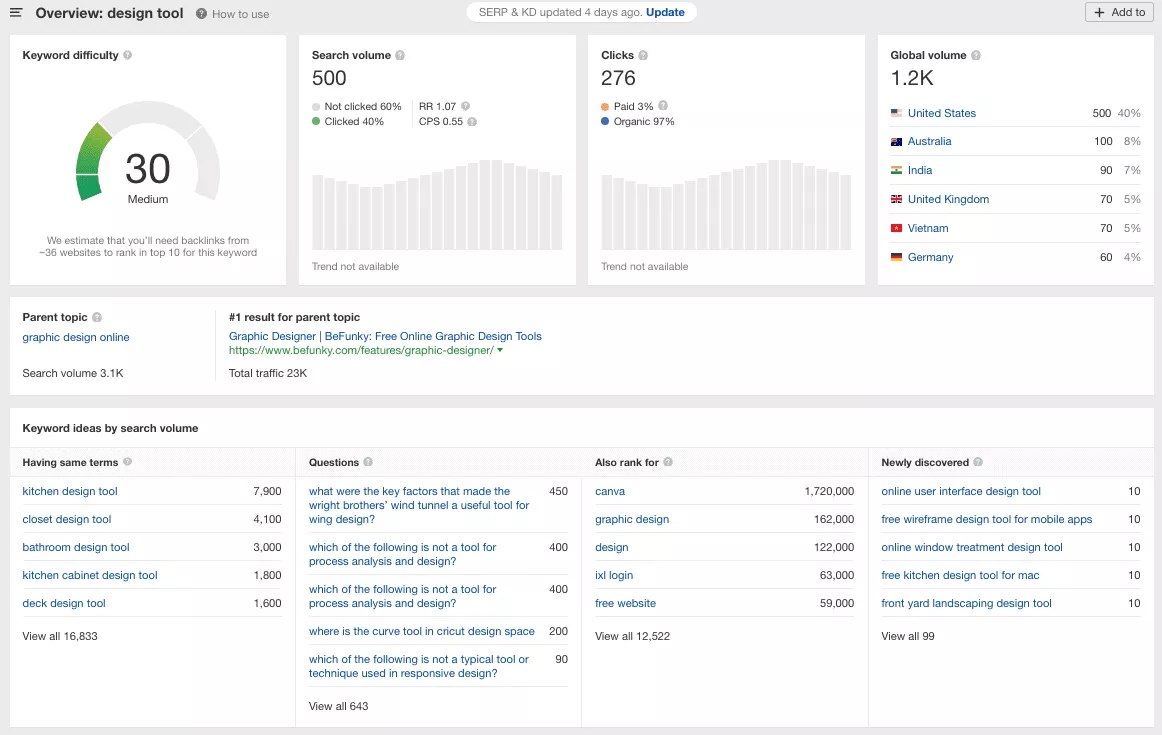Click help icon next to Newly discovered
The width and height of the screenshot is (1162, 735).
(x=978, y=463)
